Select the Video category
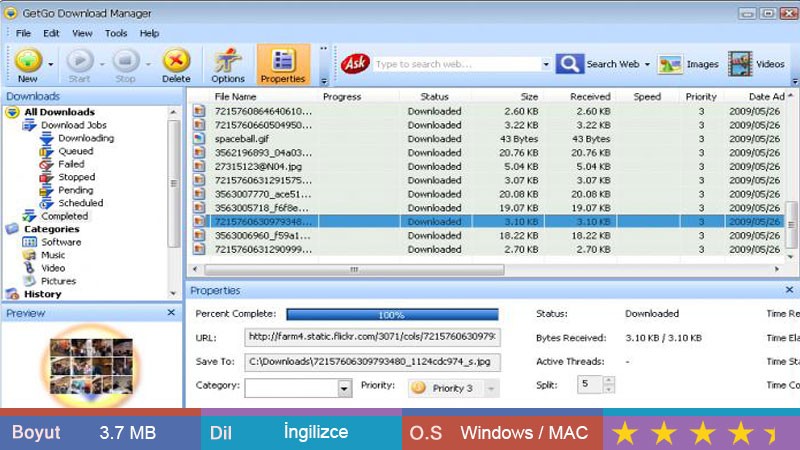The width and height of the screenshot is (800, 450). point(53,268)
